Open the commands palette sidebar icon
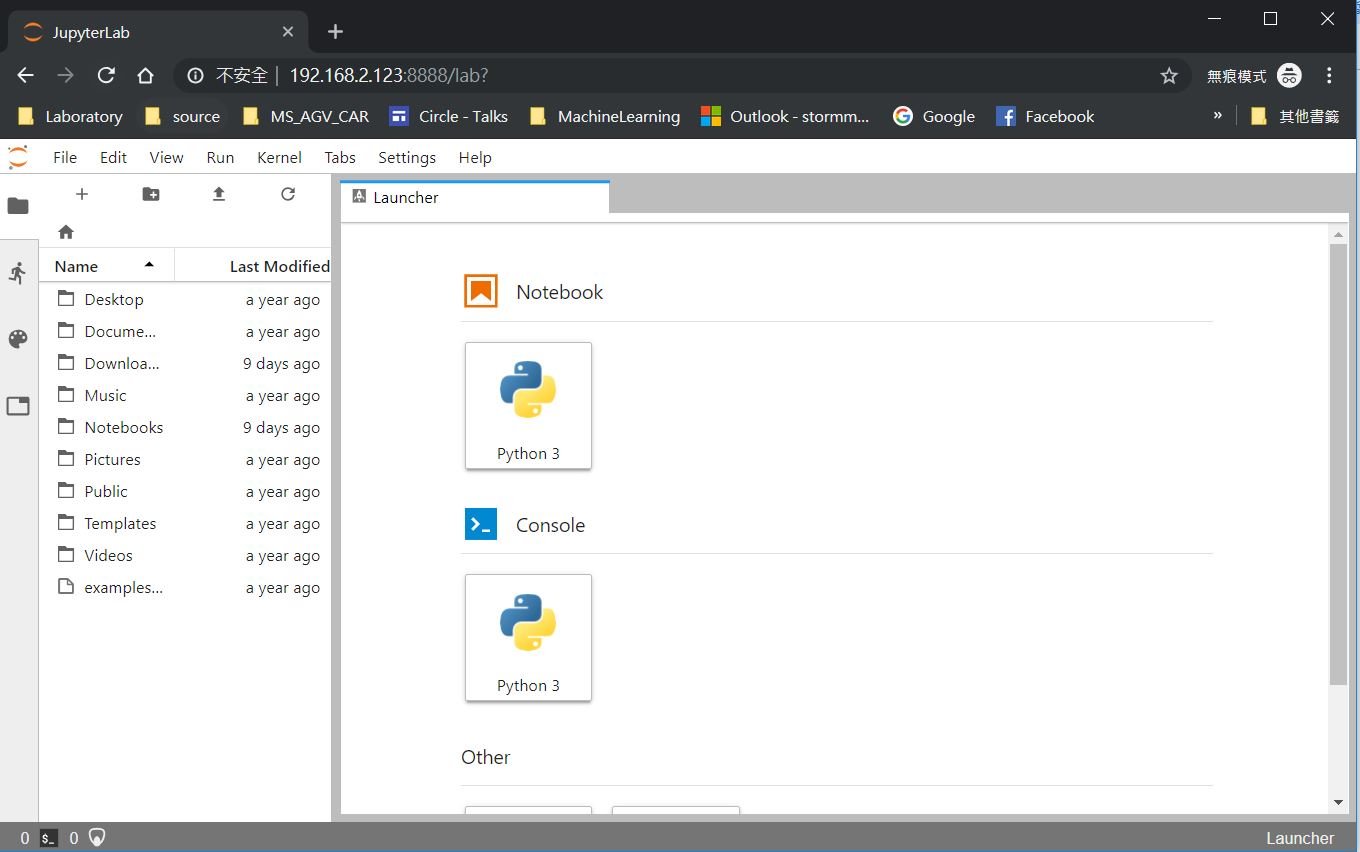This screenshot has width=1360, height=852. (x=18, y=339)
